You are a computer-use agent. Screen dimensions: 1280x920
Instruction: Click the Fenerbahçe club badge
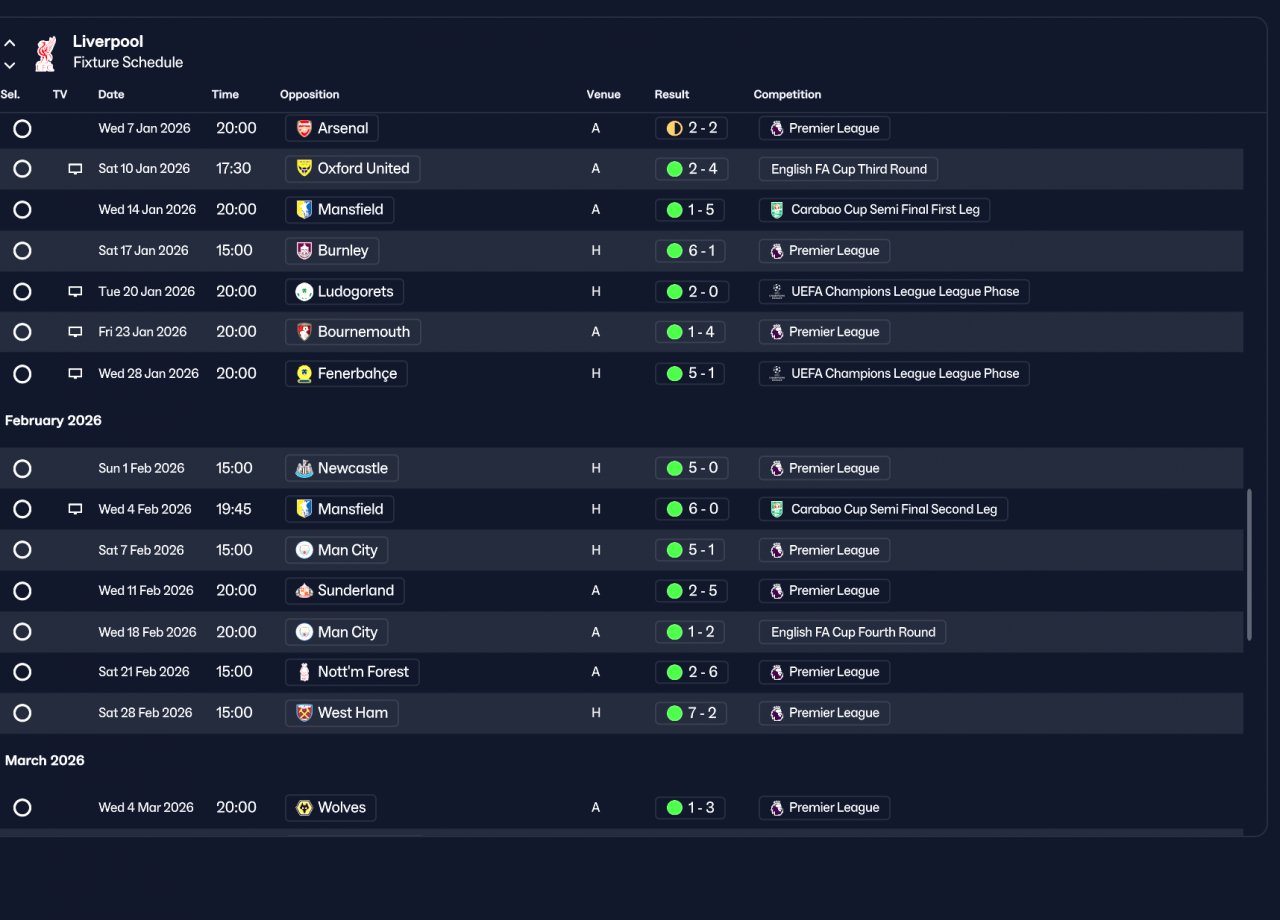[x=304, y=374]
